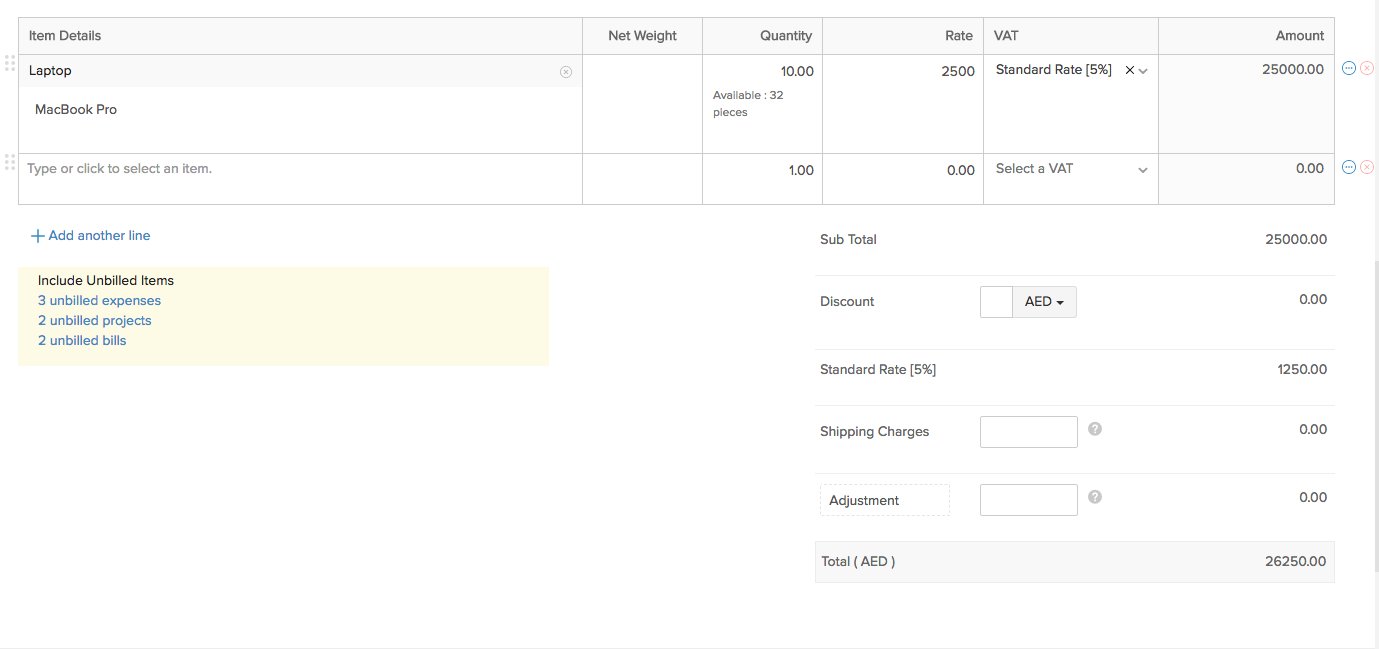The image size is (1379, 649).
Task: Click the drag handle of the Laptop row
Action: pyautogui.click(x=10, y=63)
